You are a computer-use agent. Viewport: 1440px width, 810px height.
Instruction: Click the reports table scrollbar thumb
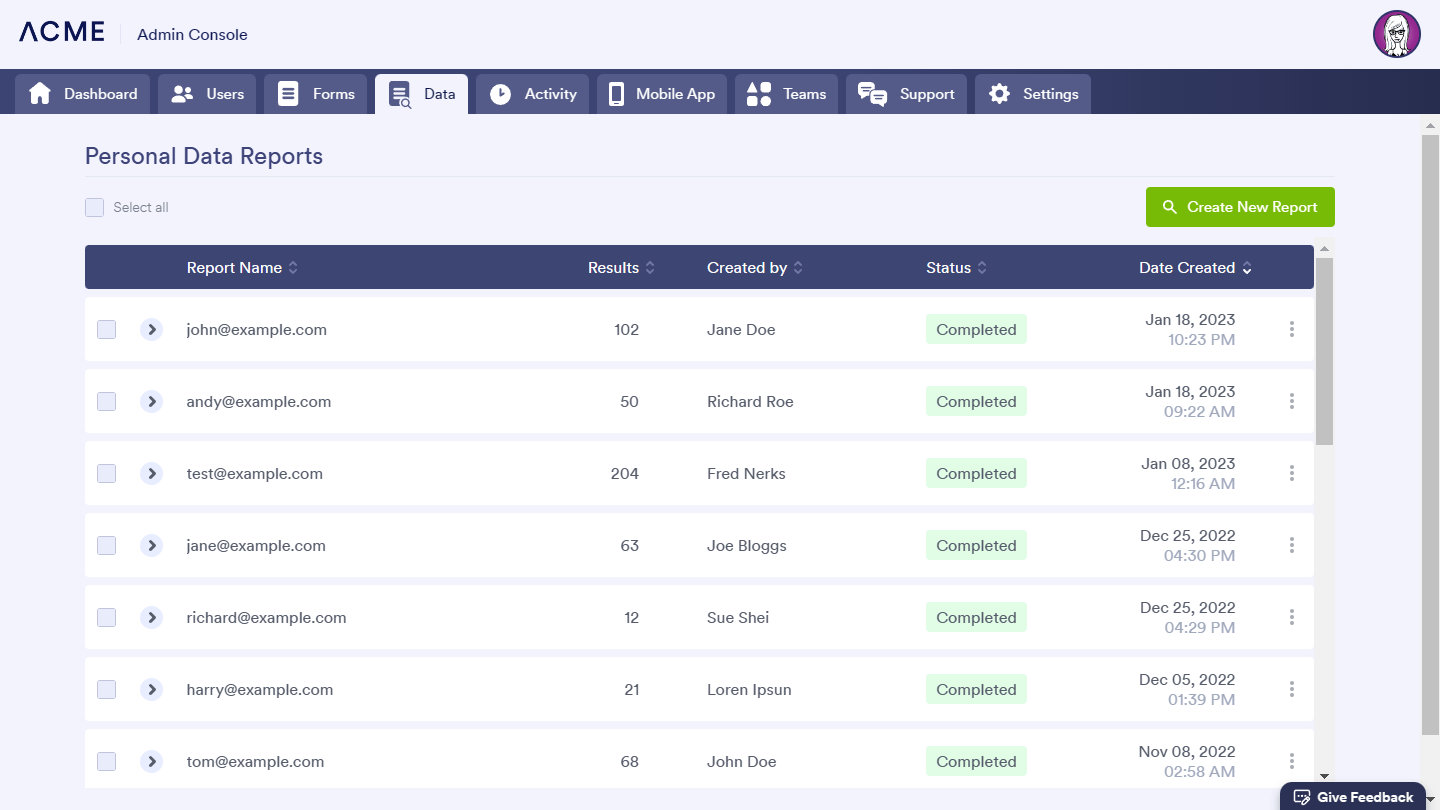coord(1324,350)
